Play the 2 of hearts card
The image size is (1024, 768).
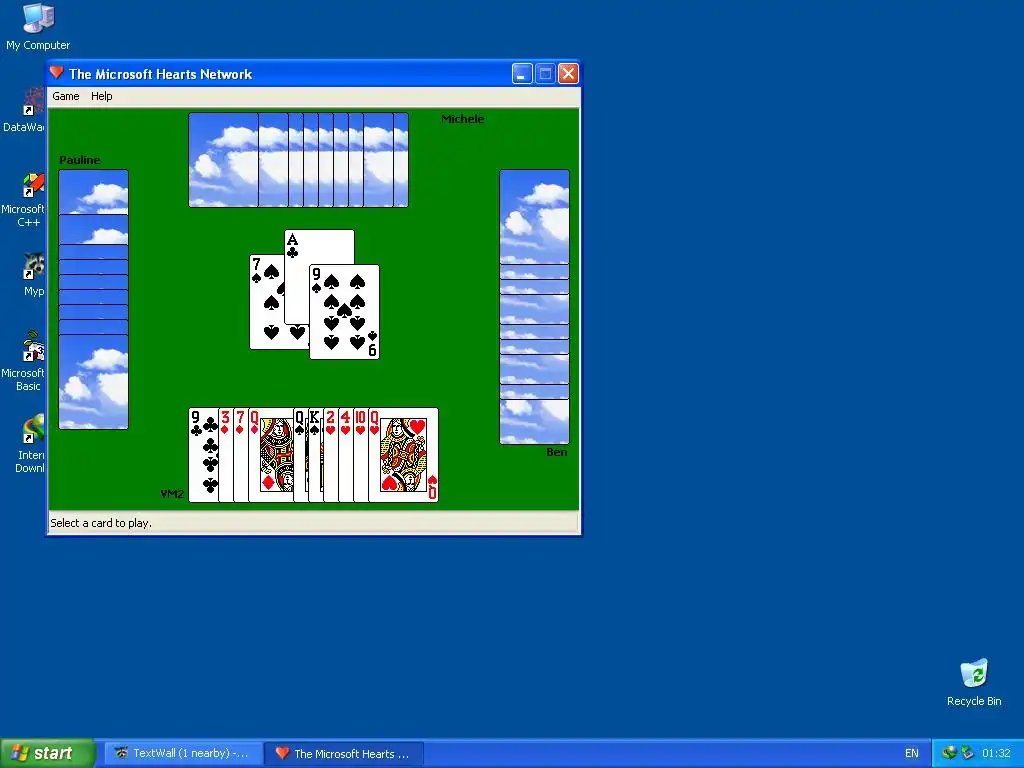click(x=330, y=455)
